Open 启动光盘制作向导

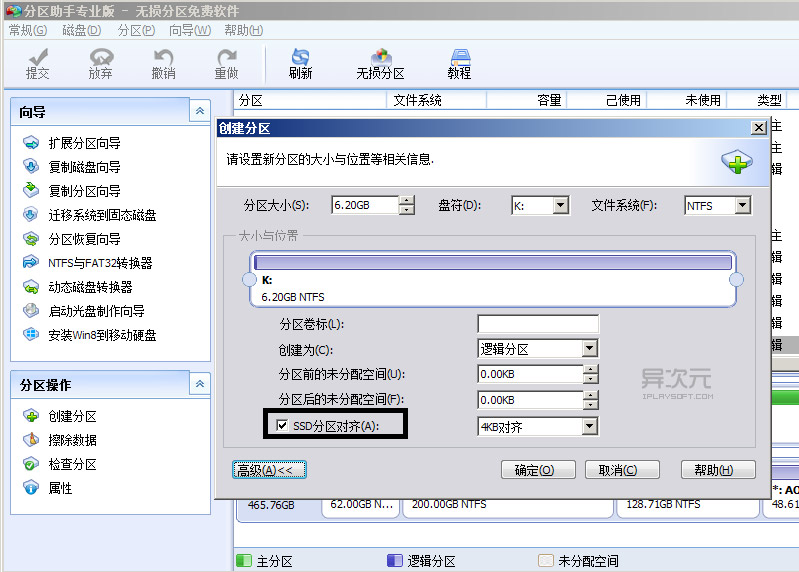84,310
